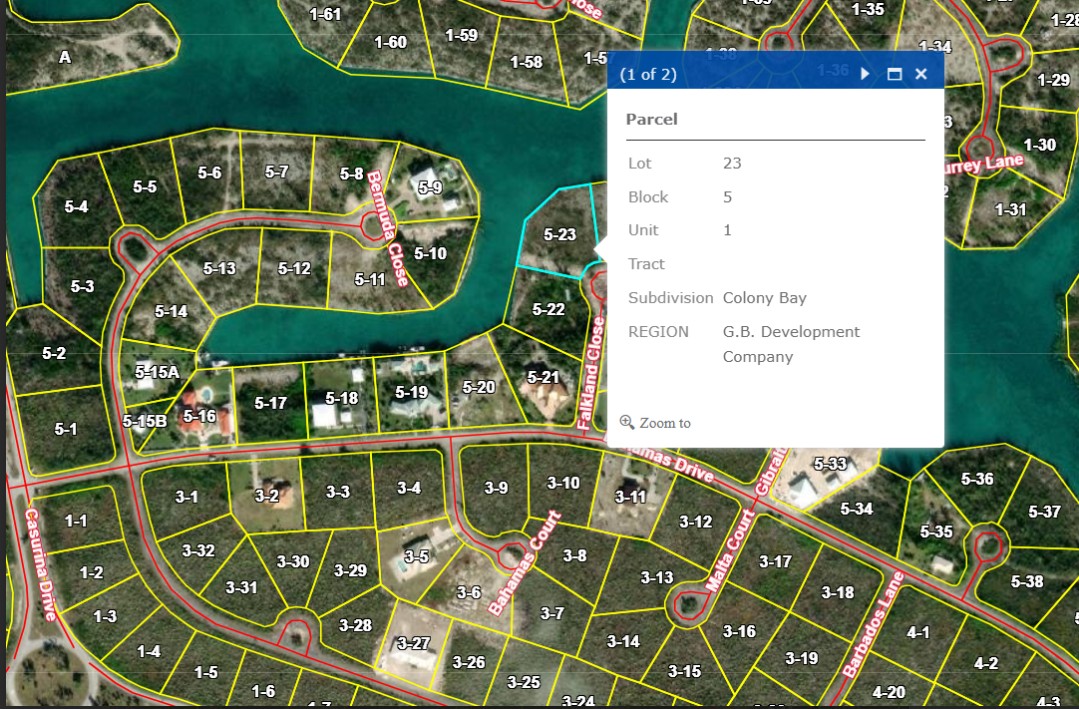Image resolution: width=1079 pixels, height=709 pixels.
Task: Click the Casurina Drive road label
Action: (x=39, y=564)
